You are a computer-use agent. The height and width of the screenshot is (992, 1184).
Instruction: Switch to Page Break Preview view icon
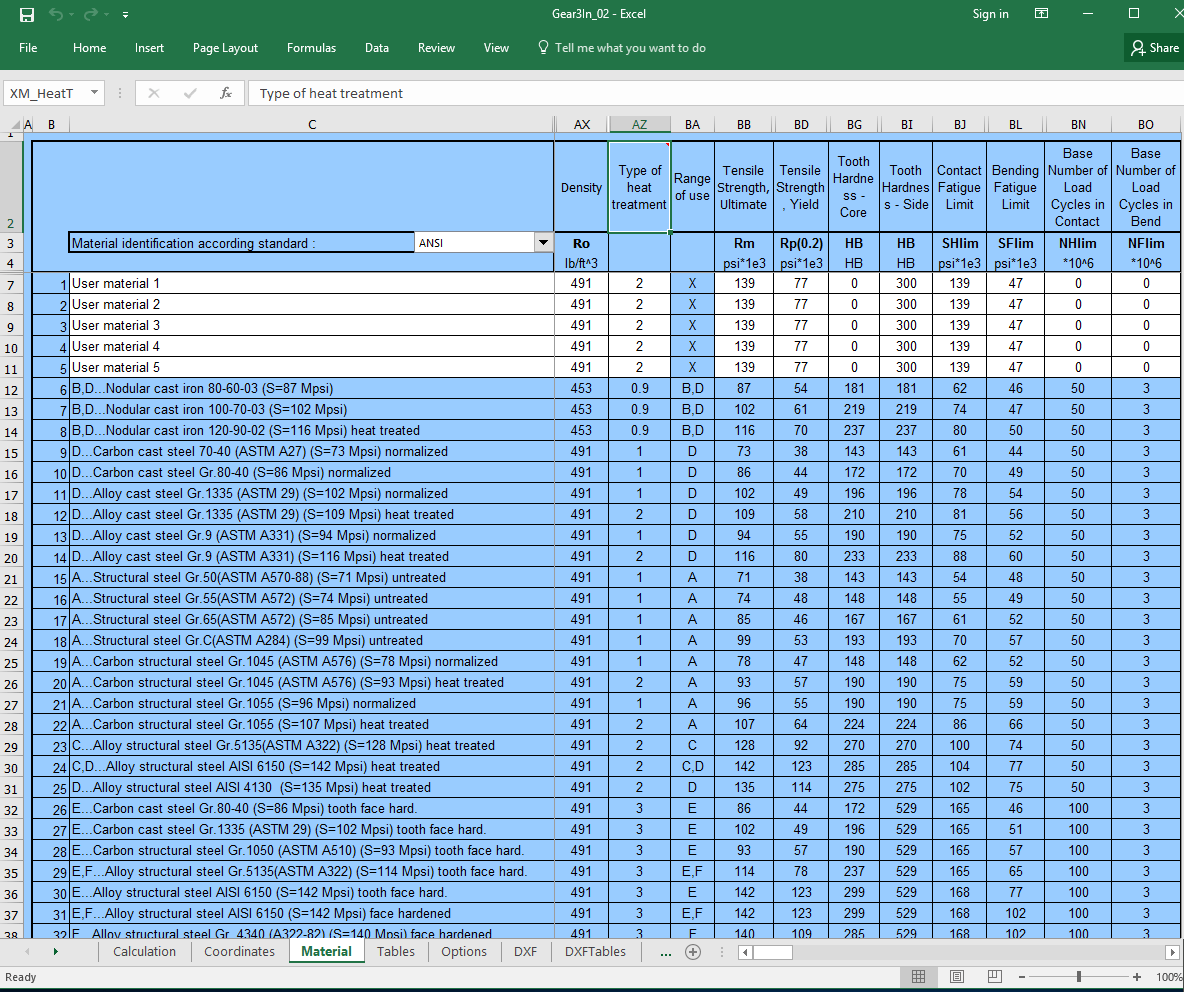click(x=994, y=977)
